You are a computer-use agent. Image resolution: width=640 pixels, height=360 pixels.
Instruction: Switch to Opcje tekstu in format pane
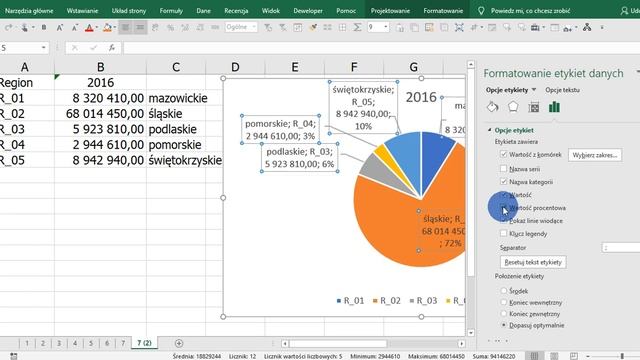click(562, 90)
